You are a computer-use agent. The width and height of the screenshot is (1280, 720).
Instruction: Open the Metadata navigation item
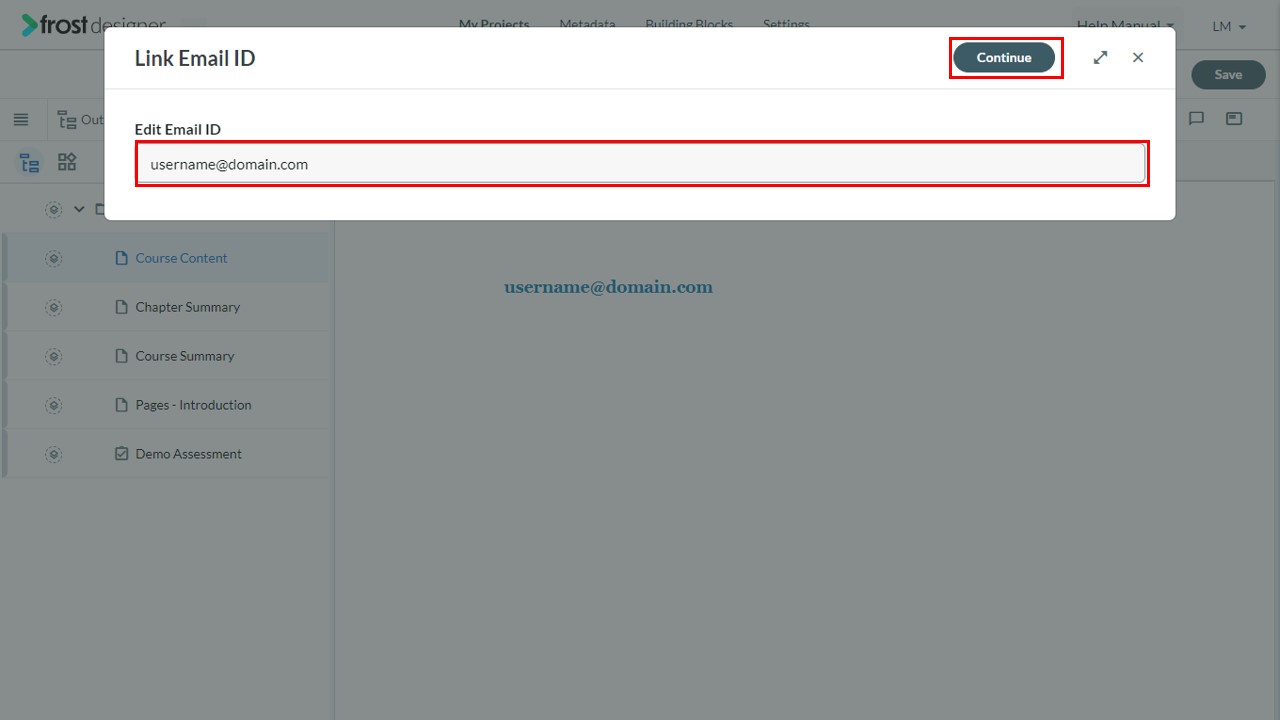(x=587, y=24)
